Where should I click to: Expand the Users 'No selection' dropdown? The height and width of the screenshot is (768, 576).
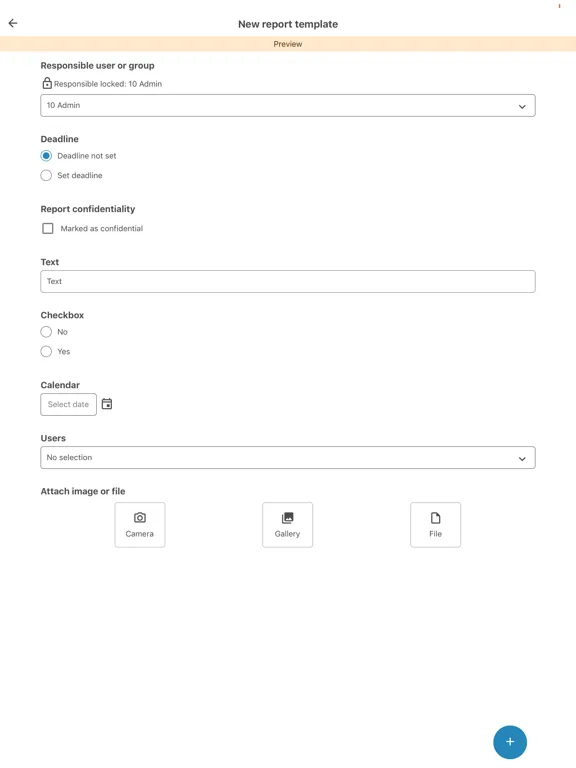pos(288,457)
